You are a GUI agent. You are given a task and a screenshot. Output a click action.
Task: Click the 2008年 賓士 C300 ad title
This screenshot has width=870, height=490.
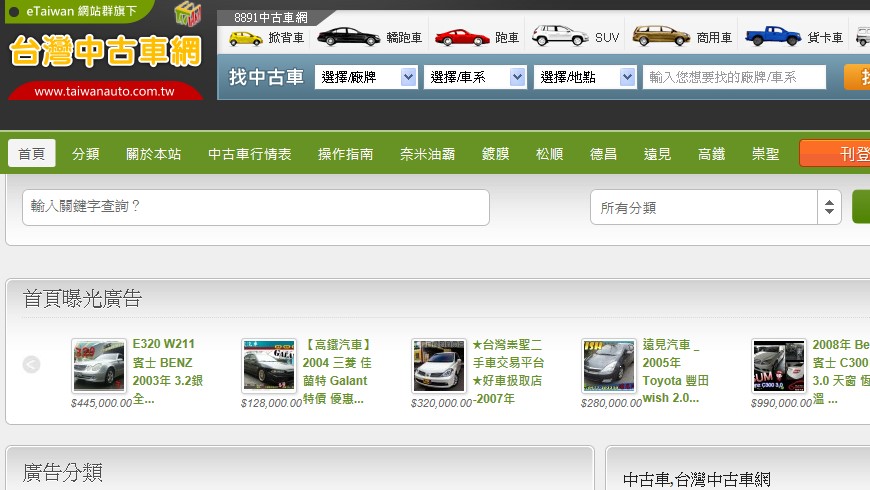841,371
